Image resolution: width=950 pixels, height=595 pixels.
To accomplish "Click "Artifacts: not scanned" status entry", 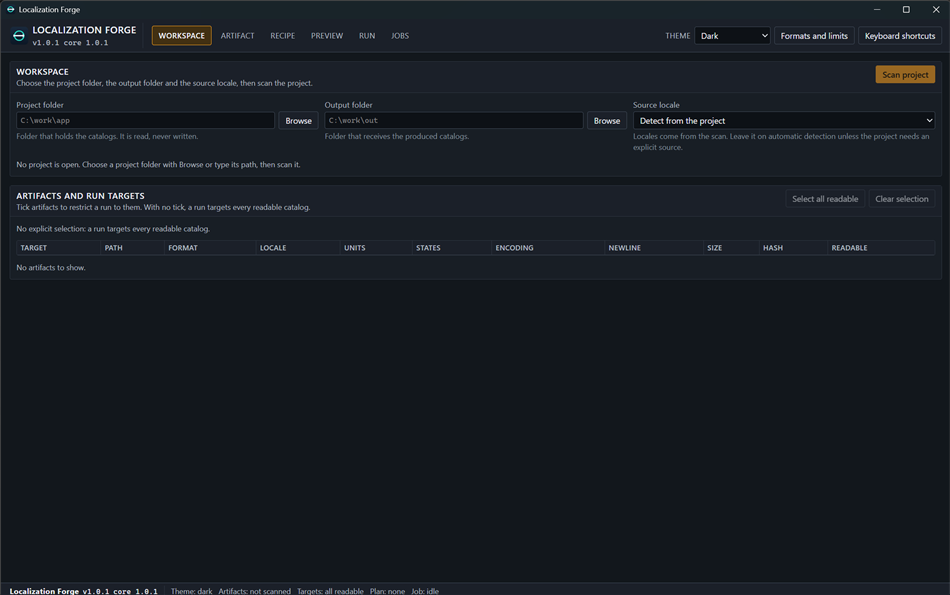I will click(x=254, y=591).
